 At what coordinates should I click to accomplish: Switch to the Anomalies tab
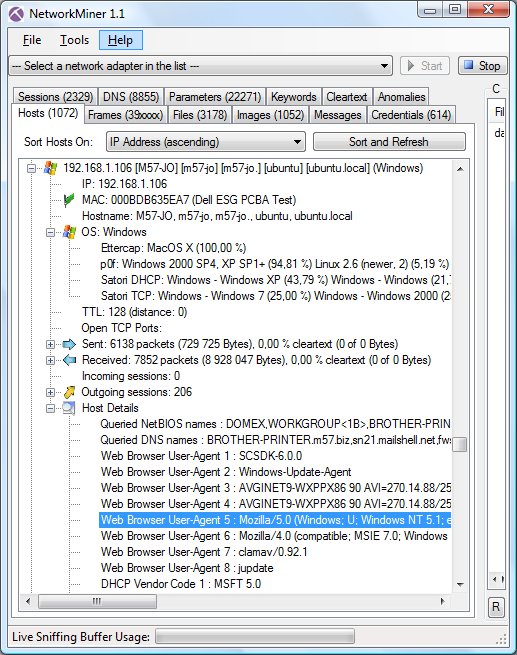[x=401, y=97]
